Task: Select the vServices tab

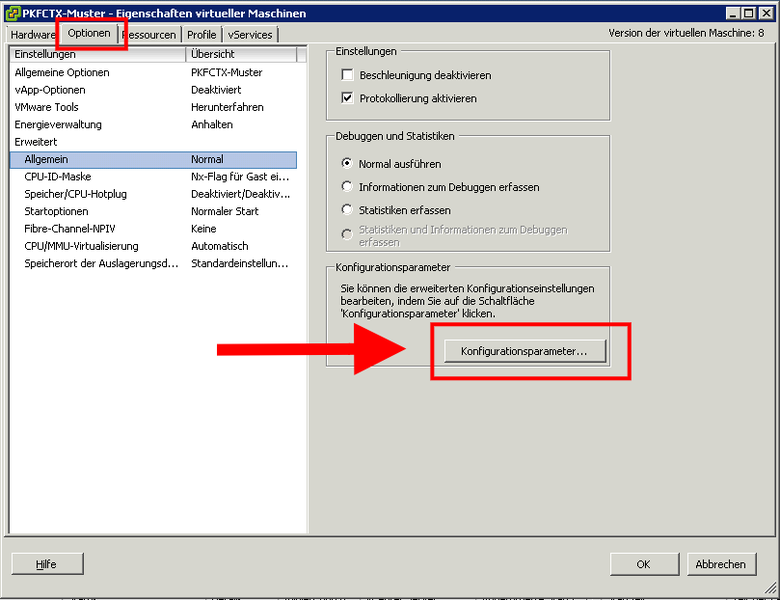Action: 250,34
